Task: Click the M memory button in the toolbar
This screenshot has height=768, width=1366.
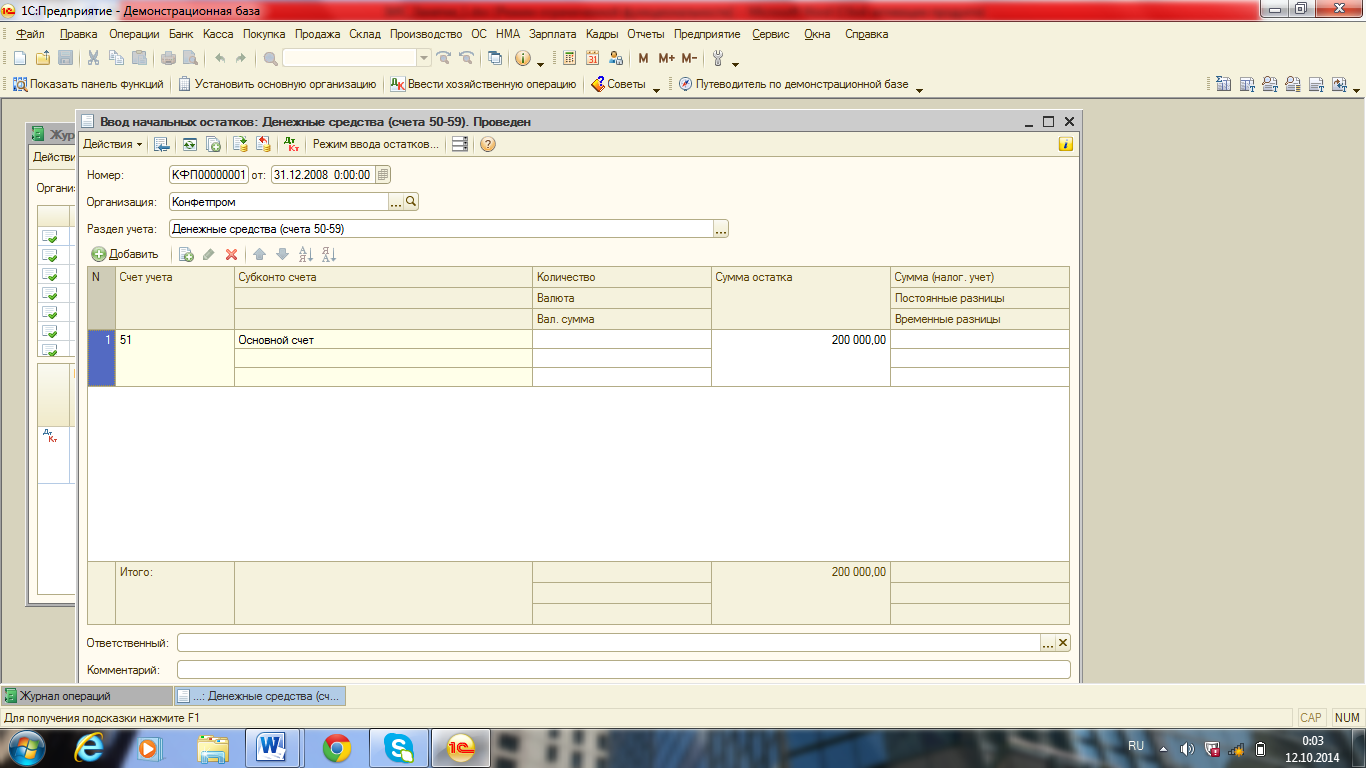Action: [x=643, y=58]
